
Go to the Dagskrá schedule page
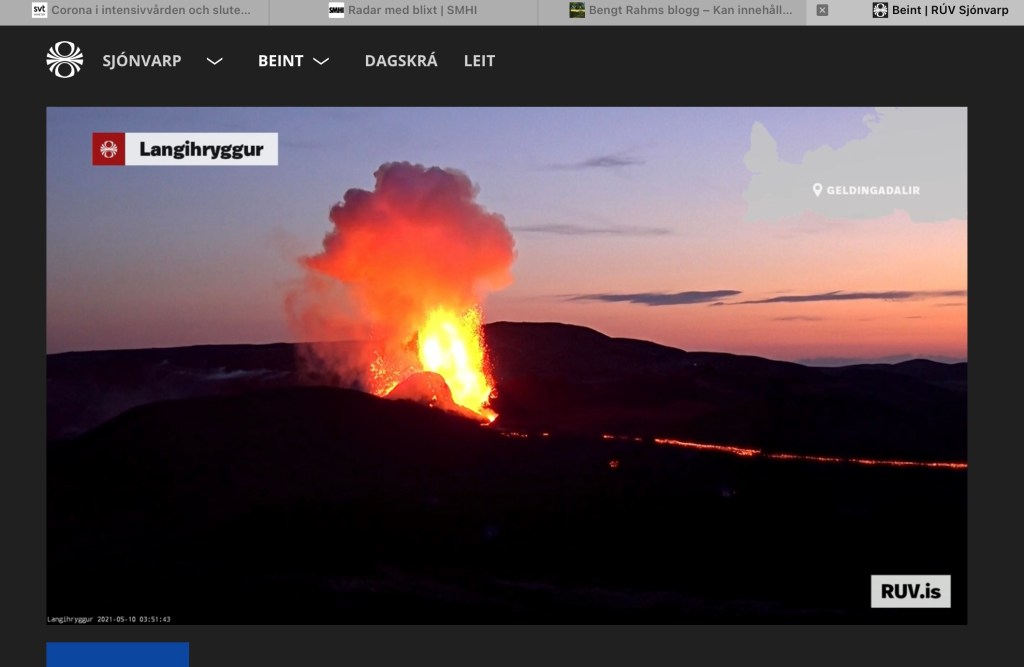click(x=401, y=61)
